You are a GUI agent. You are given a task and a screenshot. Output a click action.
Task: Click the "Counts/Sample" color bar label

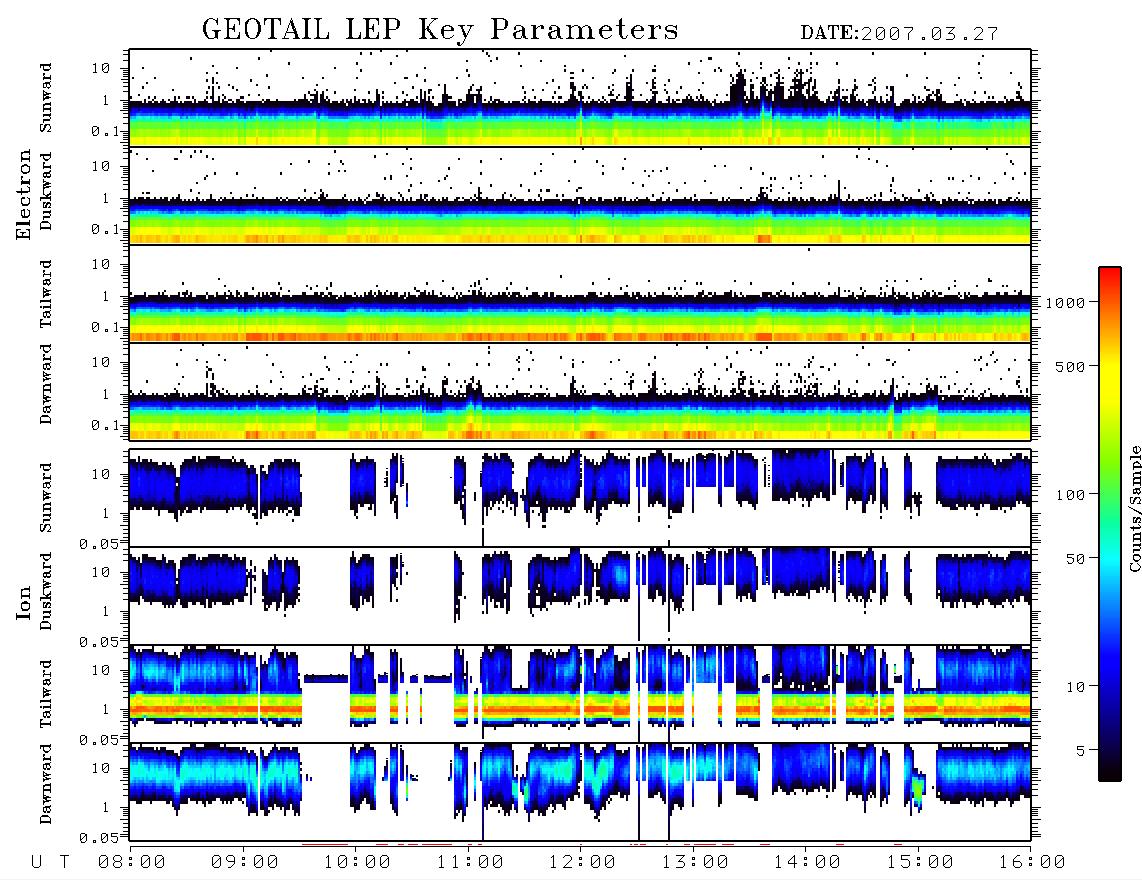(x=1134, y=508)
